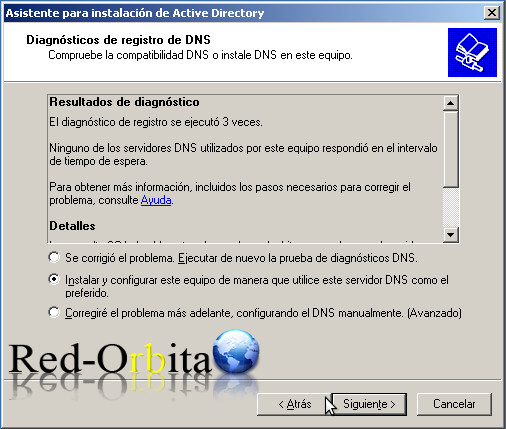Viewport: 506px width, 429px height.
Task: Select 'Corregiré el problema más adelante' option
Action: point(54,312)
